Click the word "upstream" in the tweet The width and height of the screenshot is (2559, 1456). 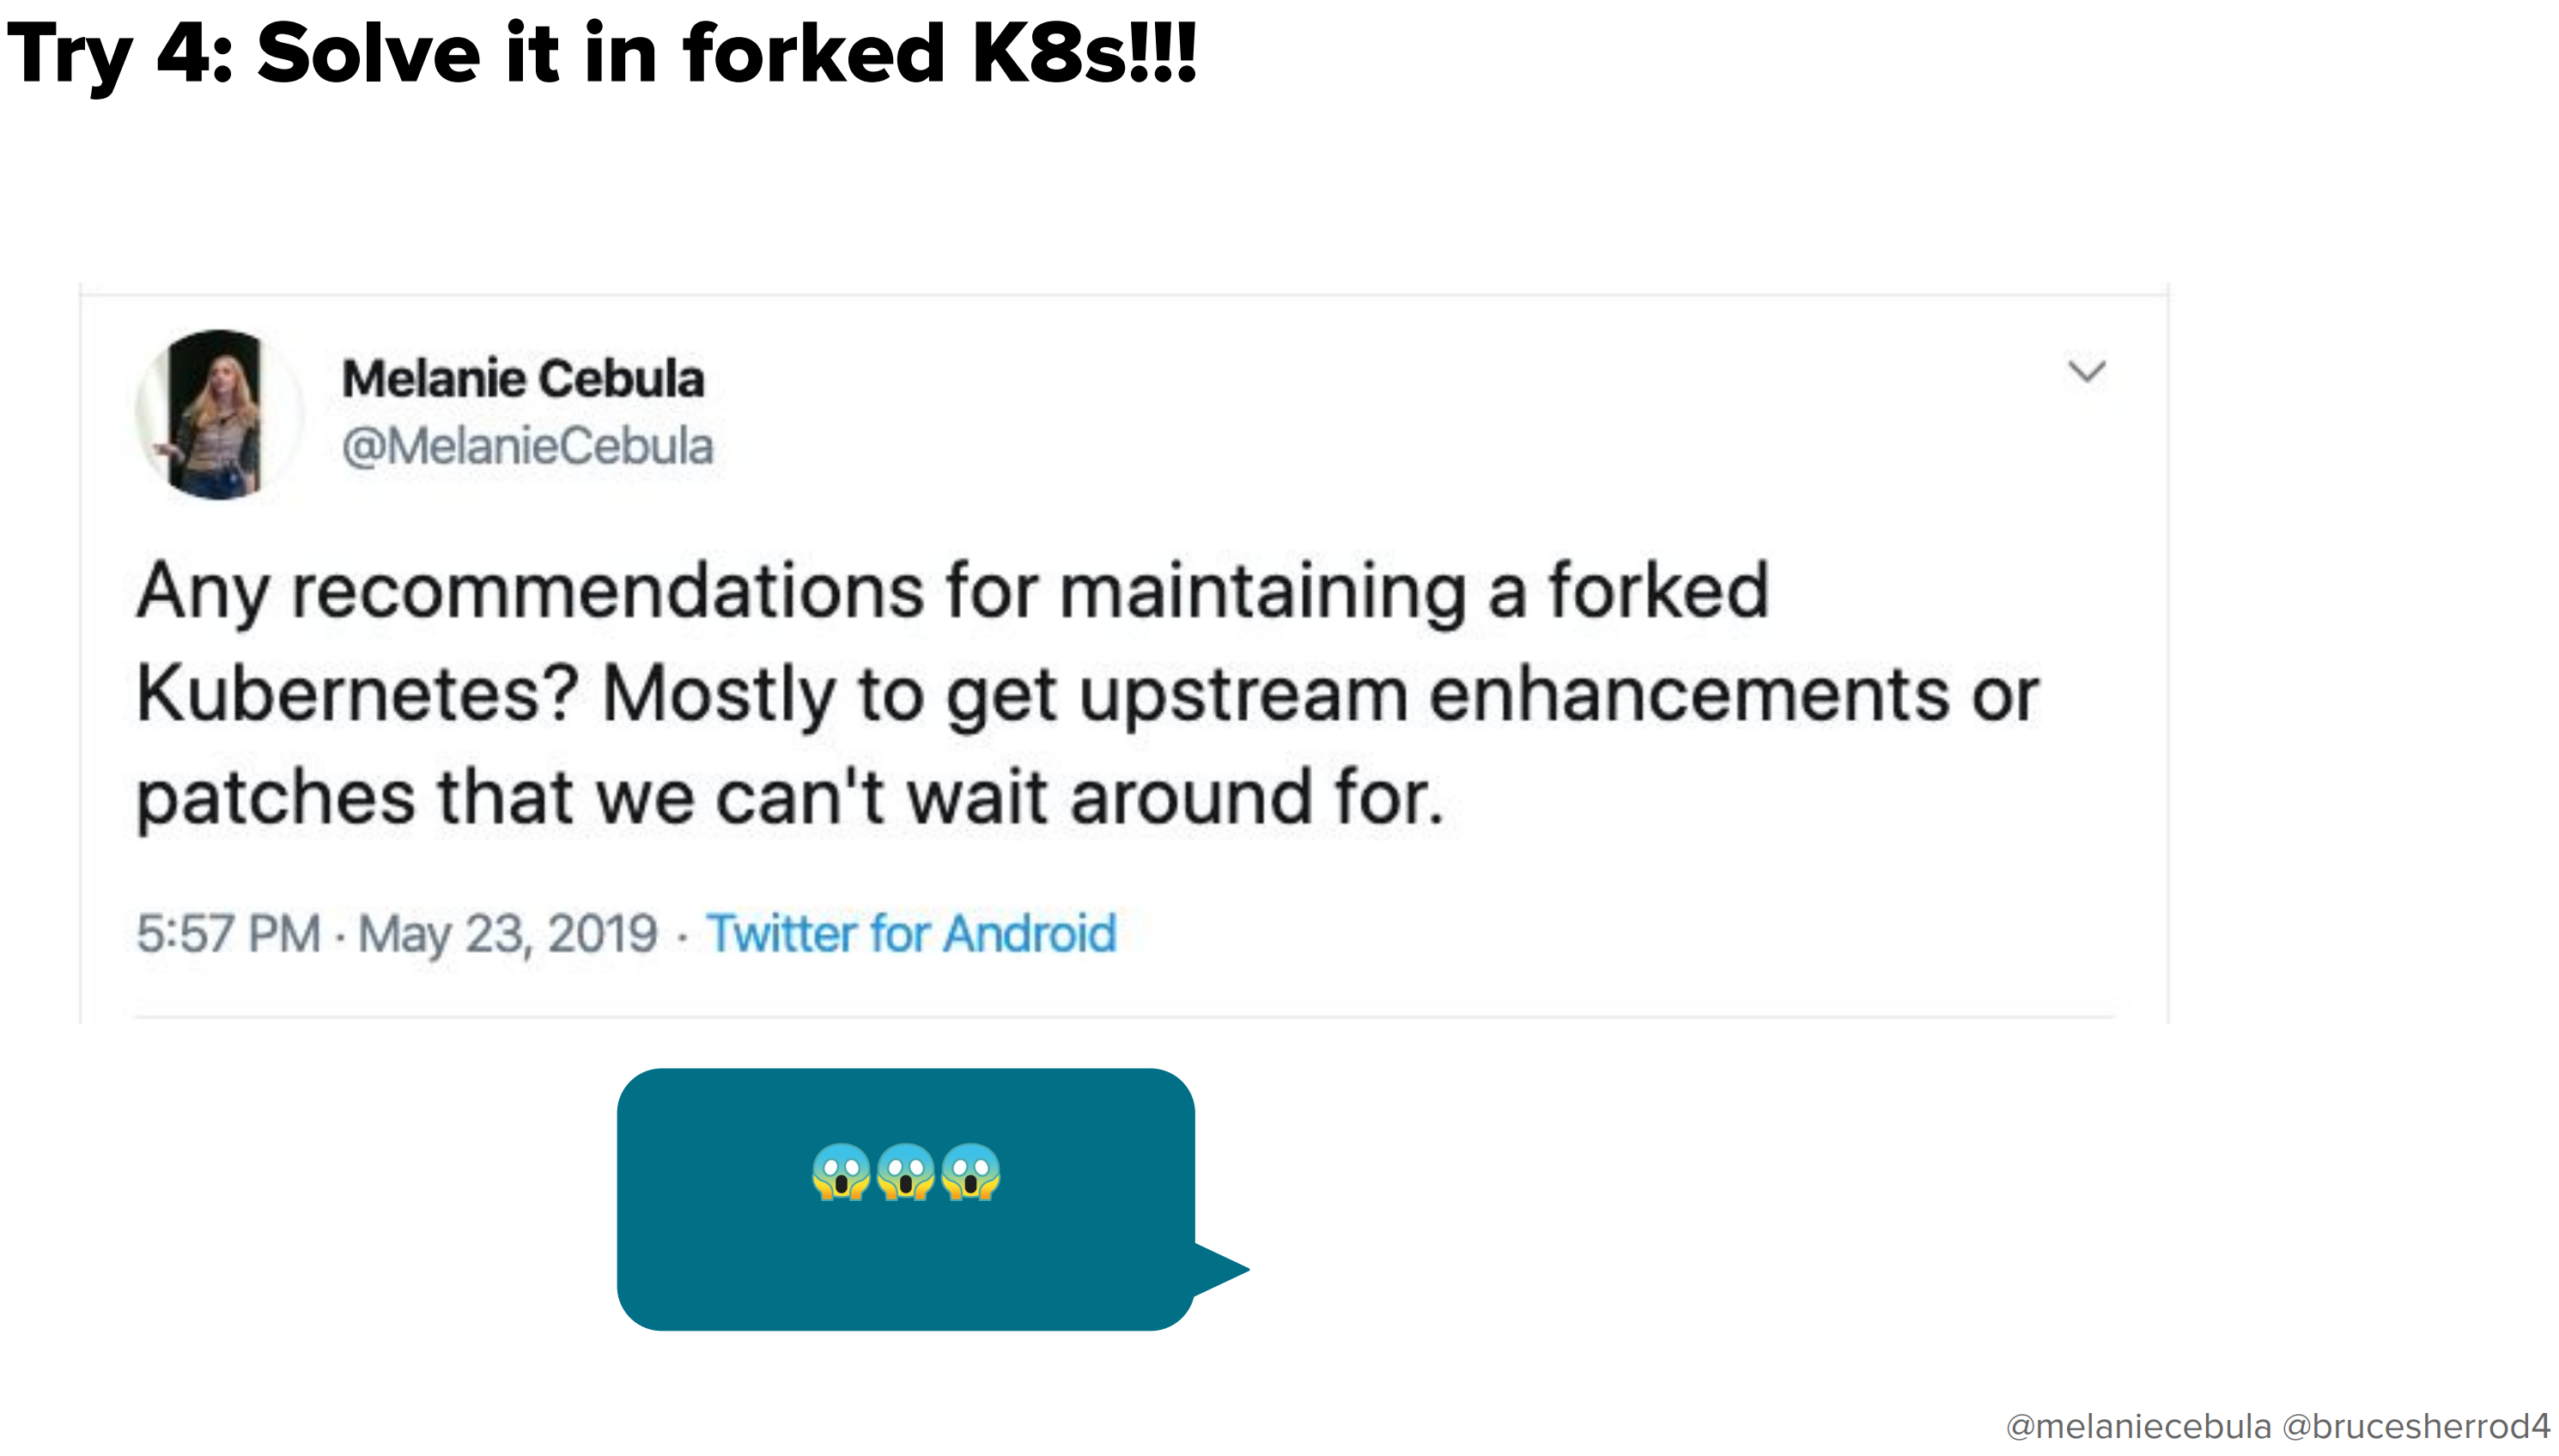pos(1243,694)
